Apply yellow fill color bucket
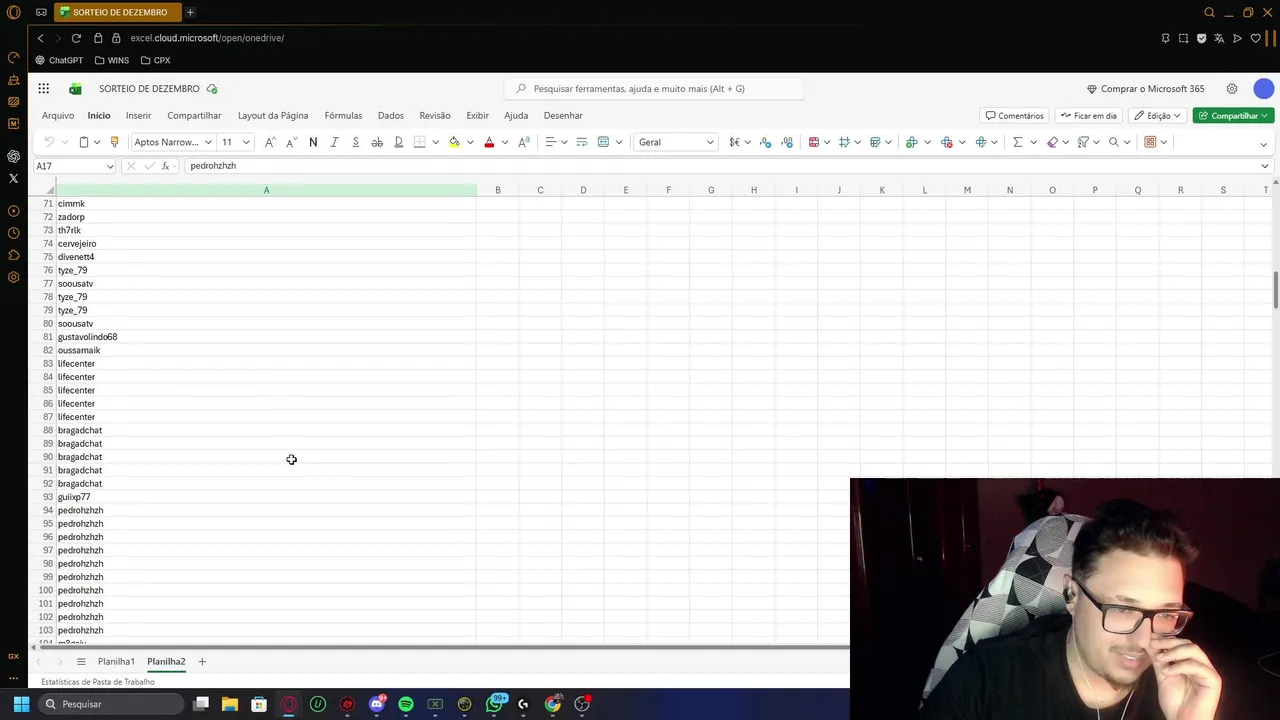 click(454, 142)
